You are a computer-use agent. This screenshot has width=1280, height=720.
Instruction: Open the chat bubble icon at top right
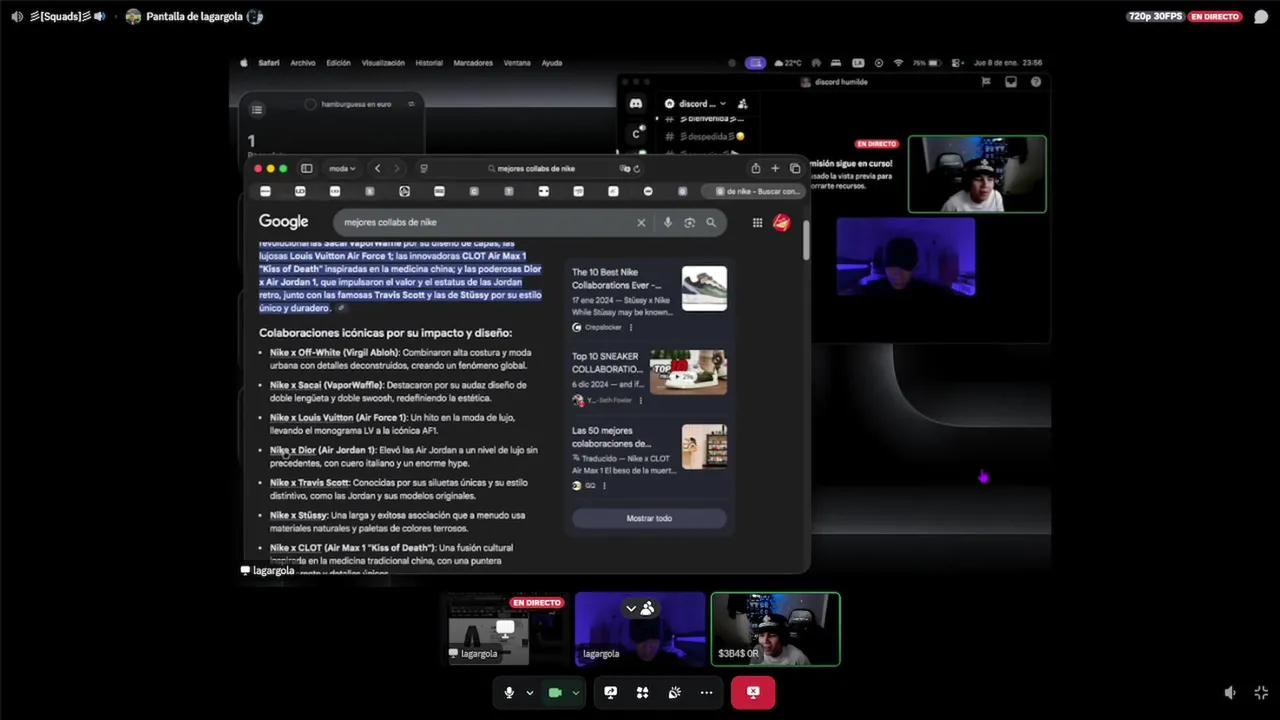[x=1261, y=17]
